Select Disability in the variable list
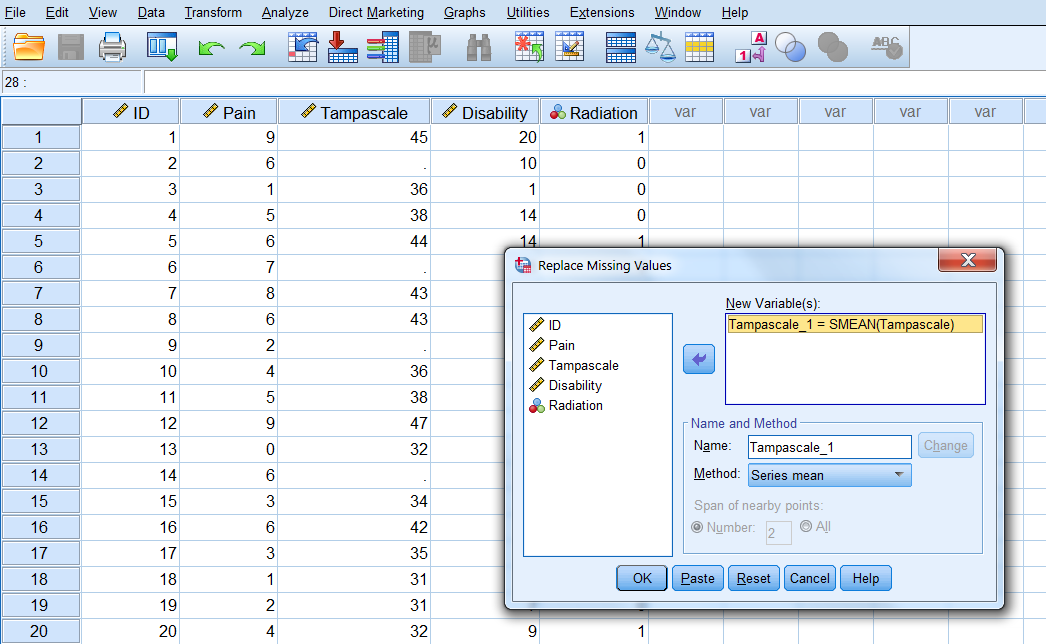Screen dimensions: 1046x644 pos(575,385)
